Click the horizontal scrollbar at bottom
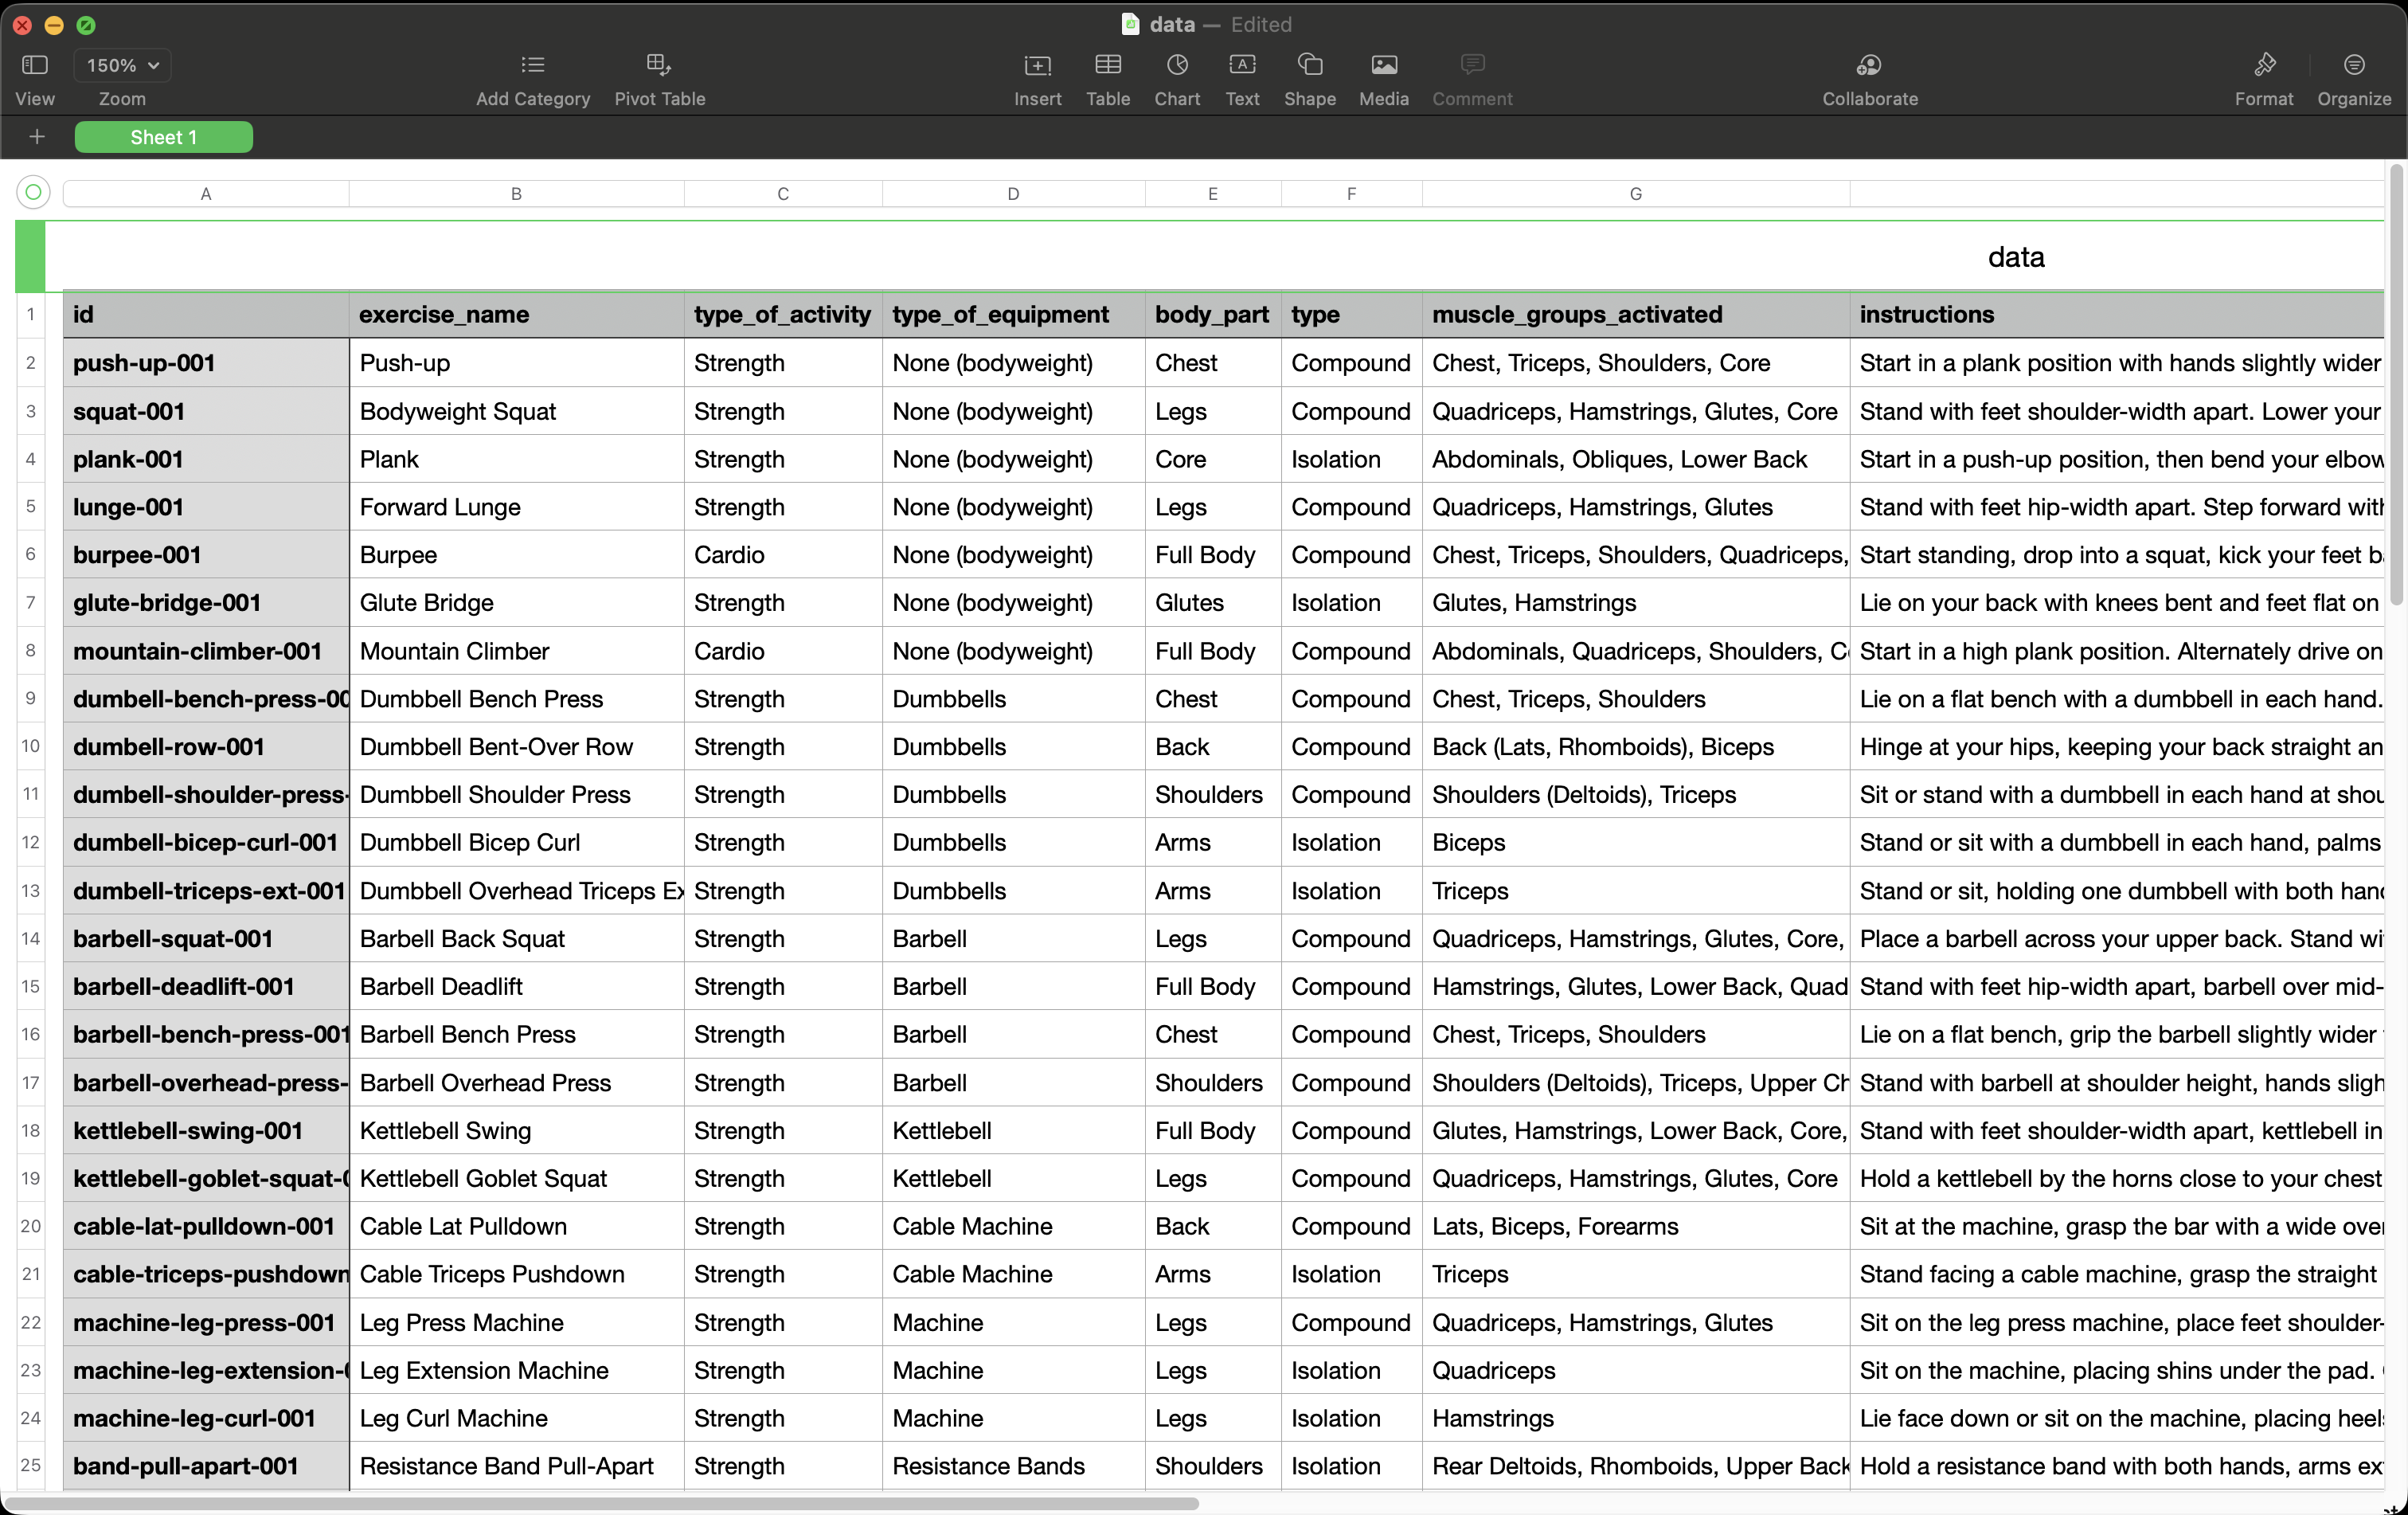 [602, 1503]
